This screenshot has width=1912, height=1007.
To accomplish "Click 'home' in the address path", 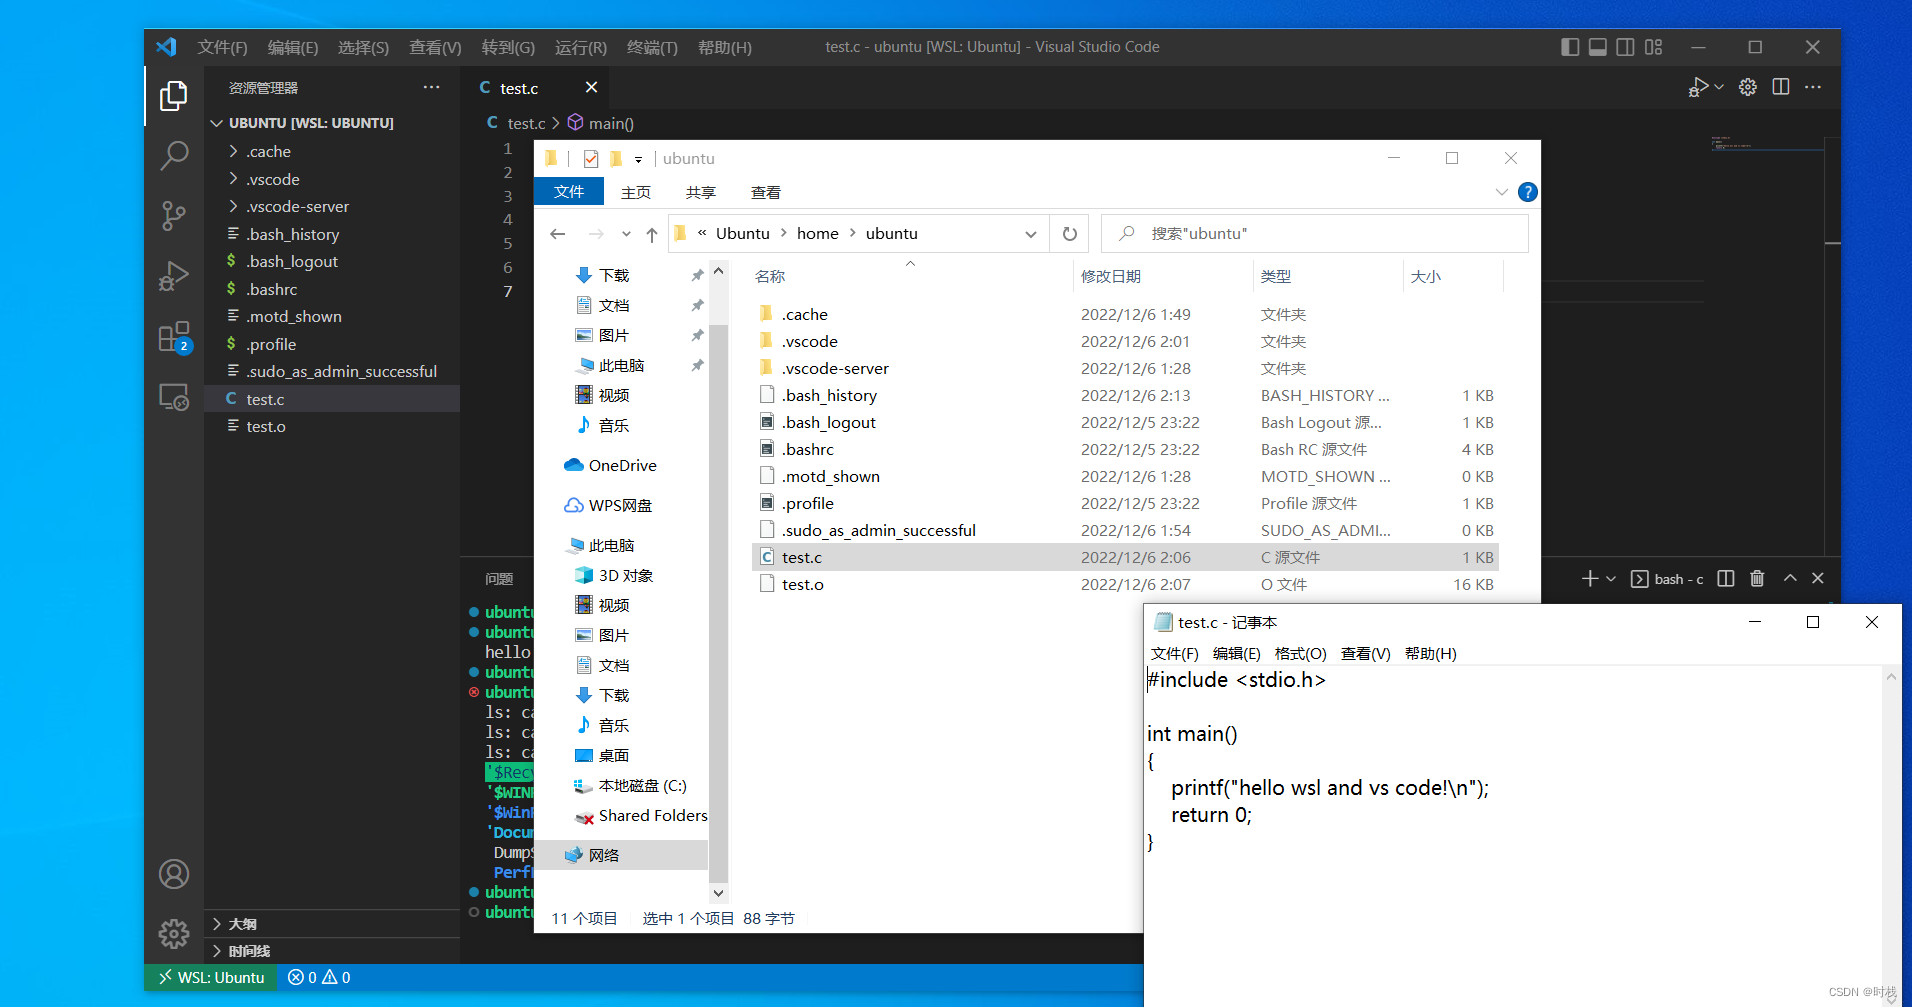I will tap(817, 233).
